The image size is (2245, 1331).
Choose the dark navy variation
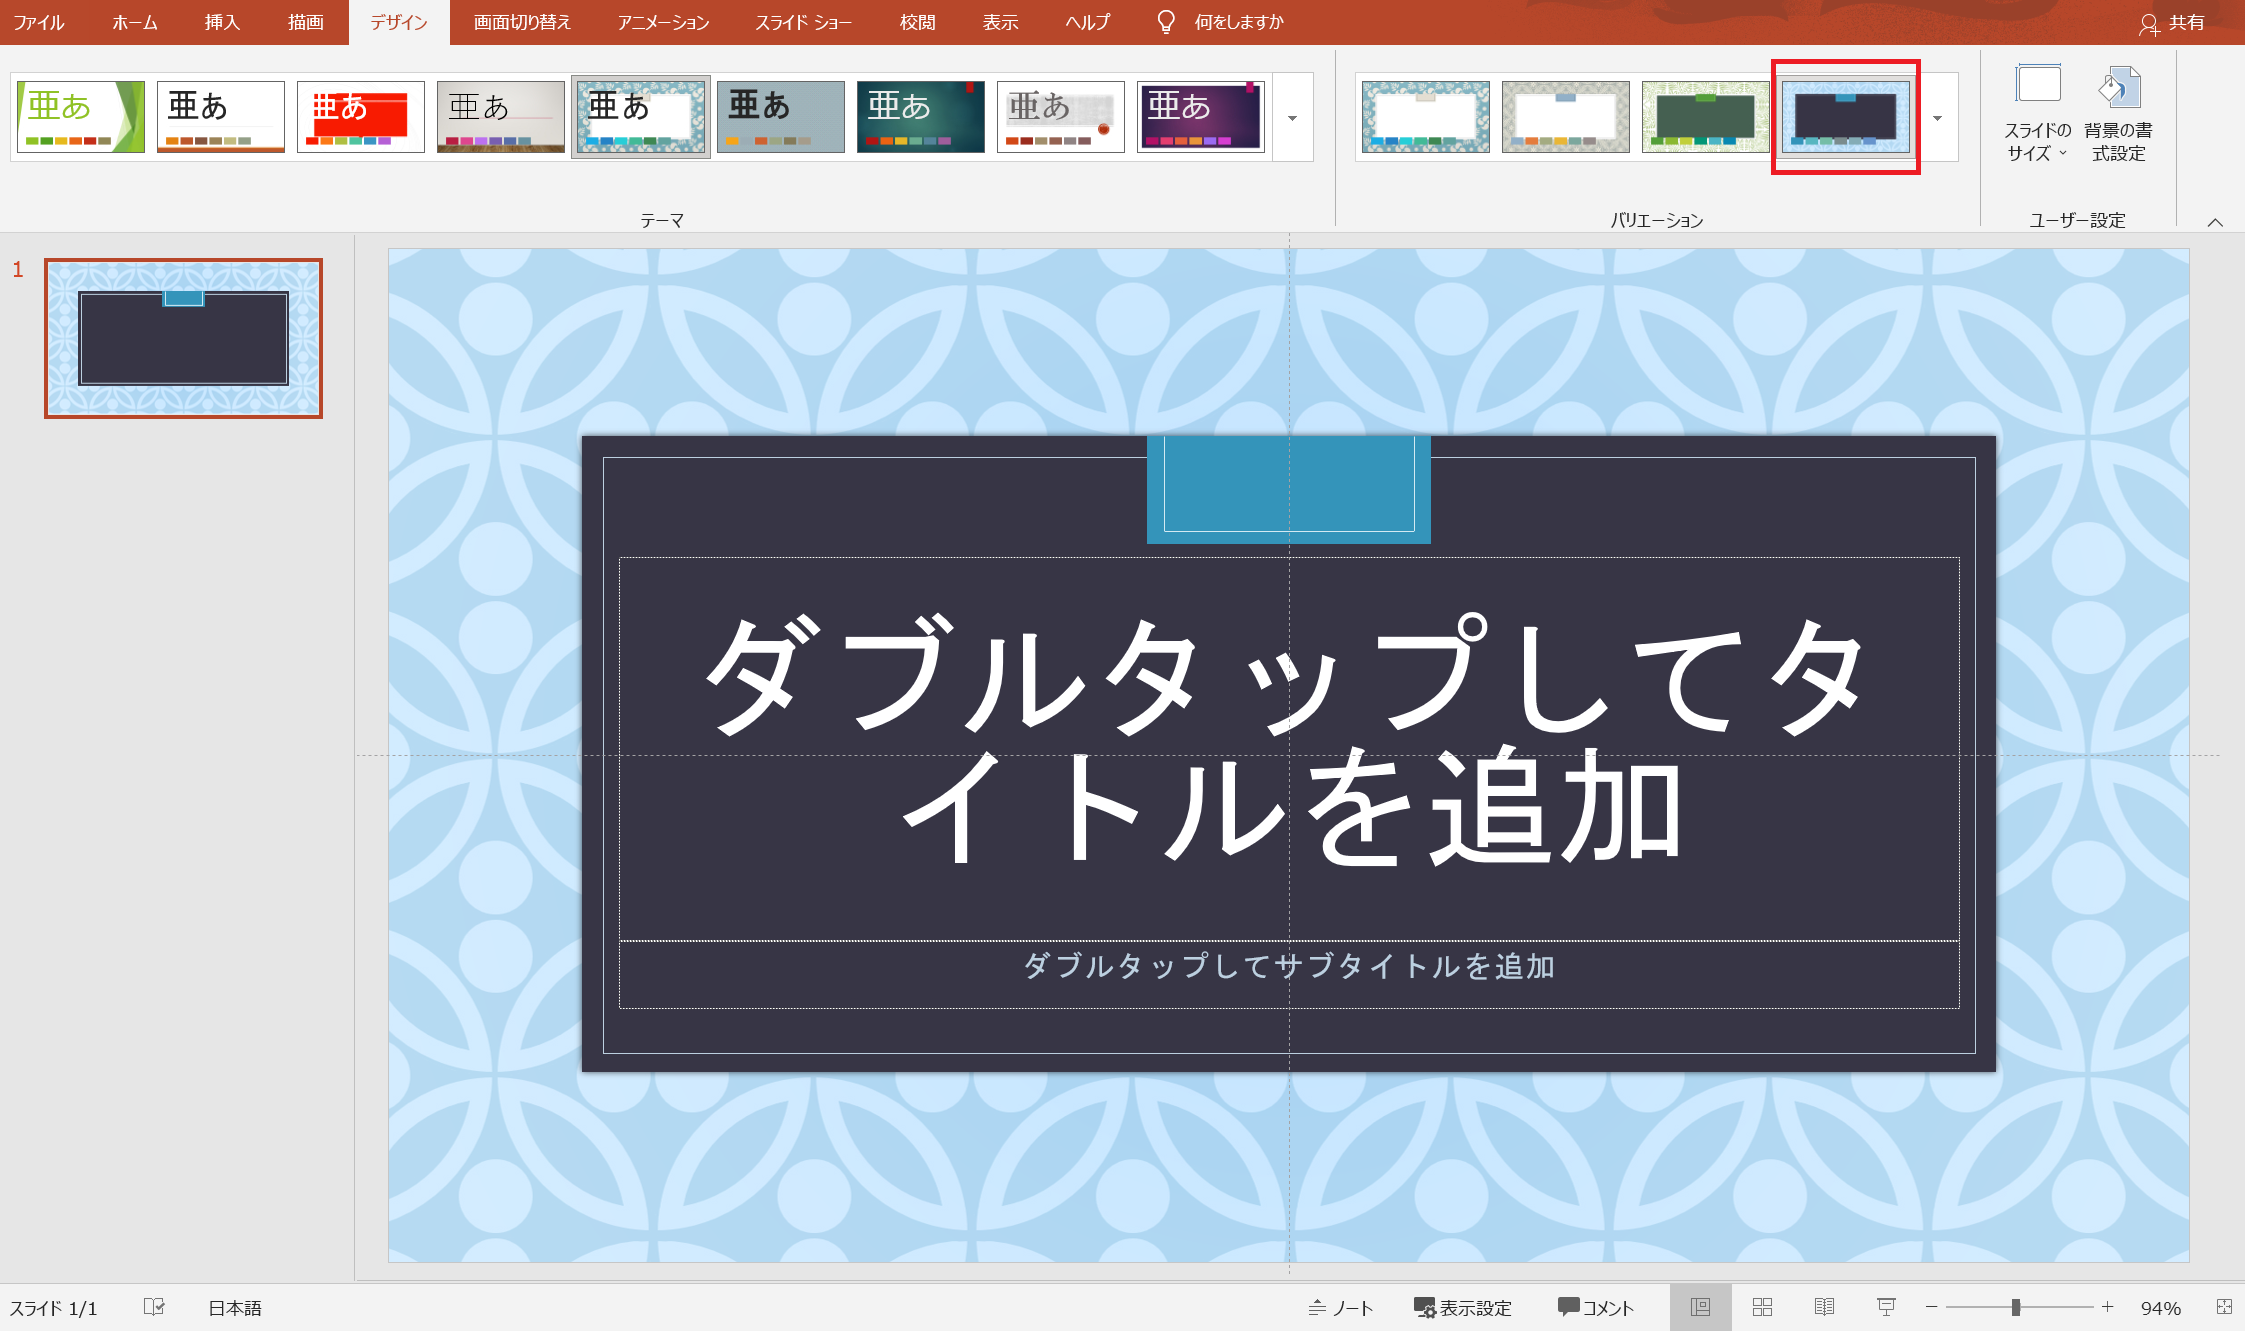coord(1846,117)
